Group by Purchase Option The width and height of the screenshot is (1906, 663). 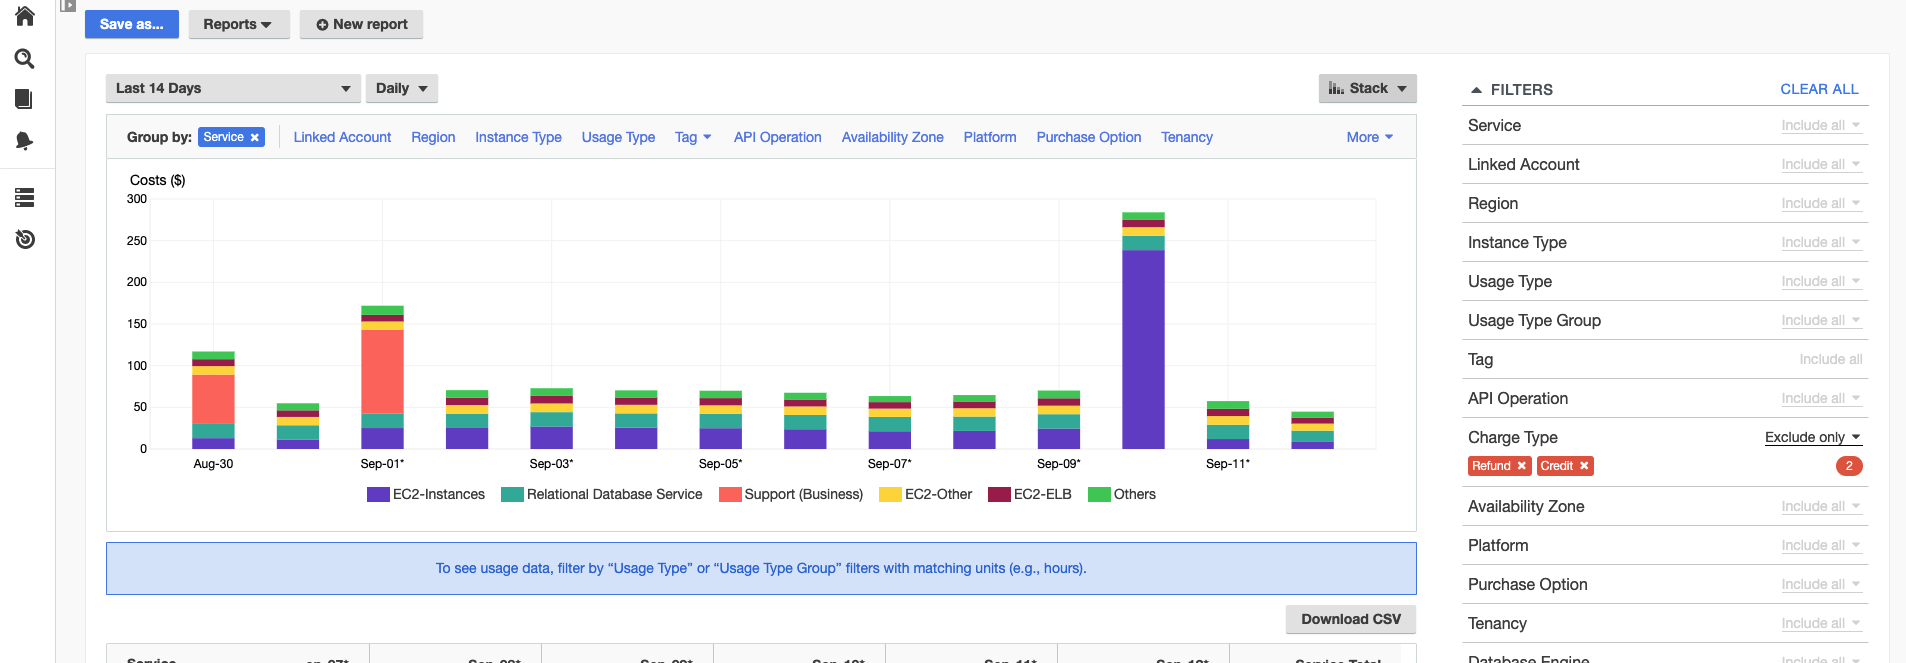point(1088,137)
